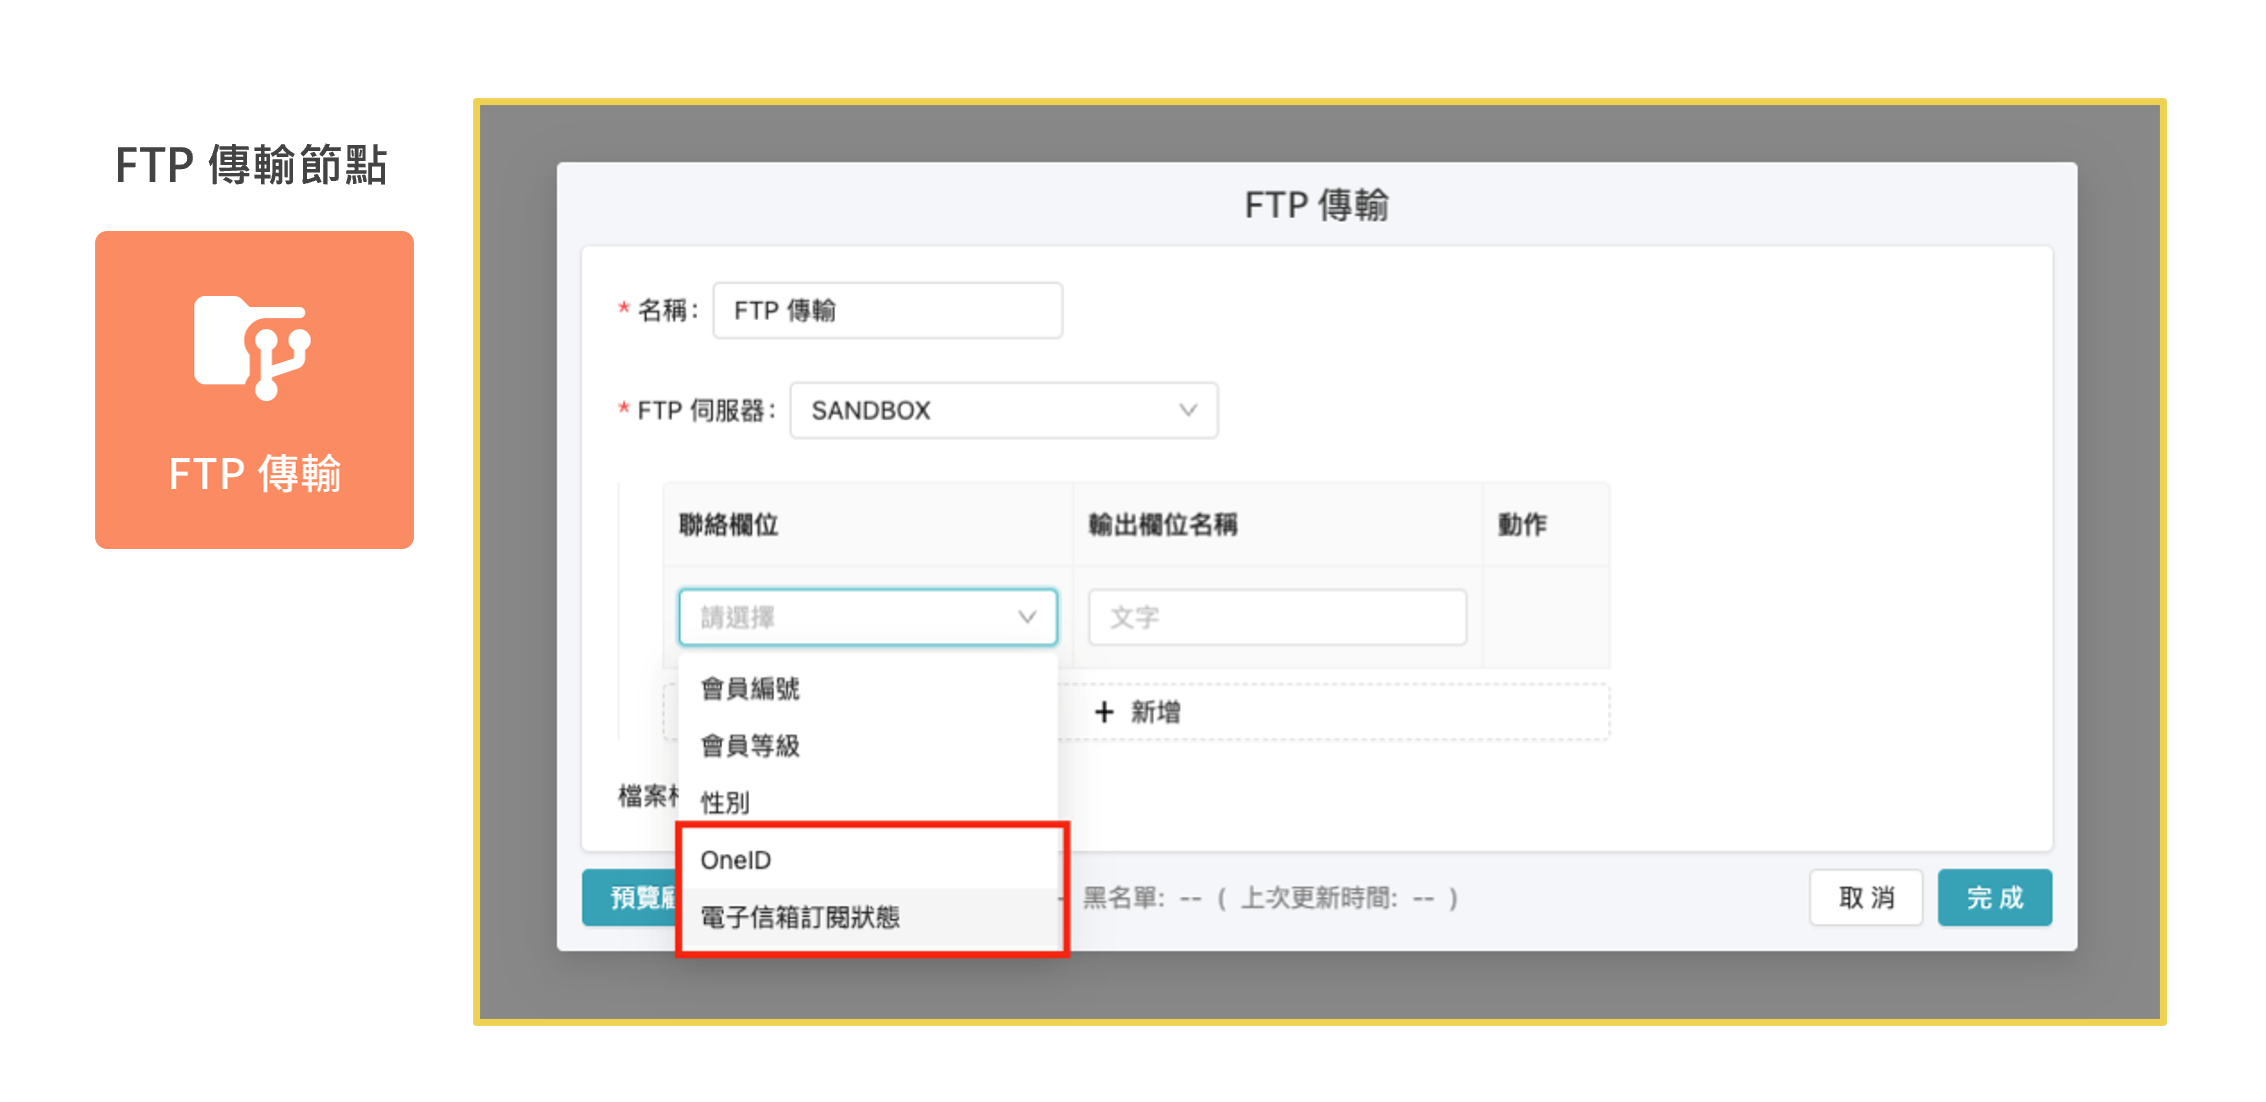
Task: Expand the 請選擇 contact field dropdown
Action: tap(866, 617)
